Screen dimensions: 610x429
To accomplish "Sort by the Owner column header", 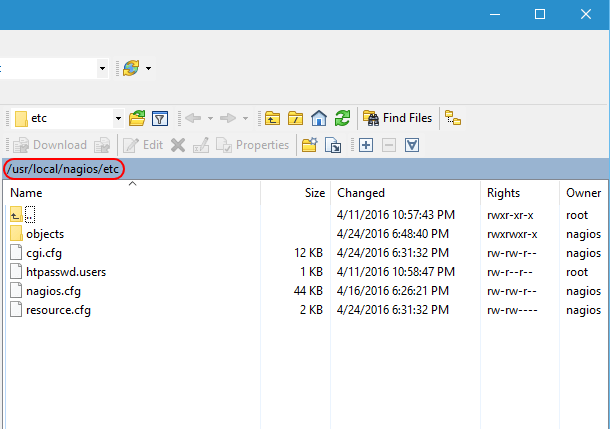I will tap(585, 193).
